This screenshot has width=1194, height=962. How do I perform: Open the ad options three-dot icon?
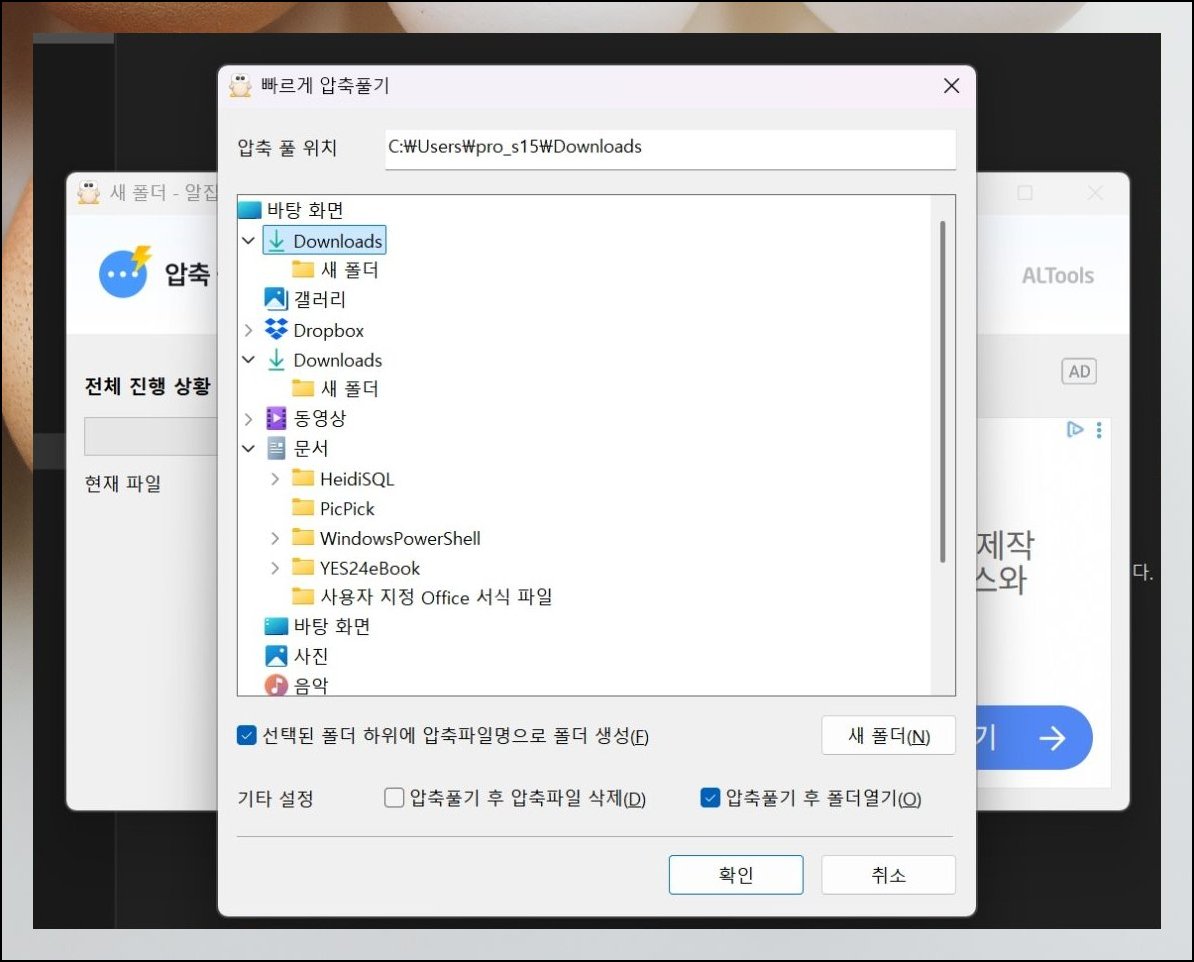1099,430
